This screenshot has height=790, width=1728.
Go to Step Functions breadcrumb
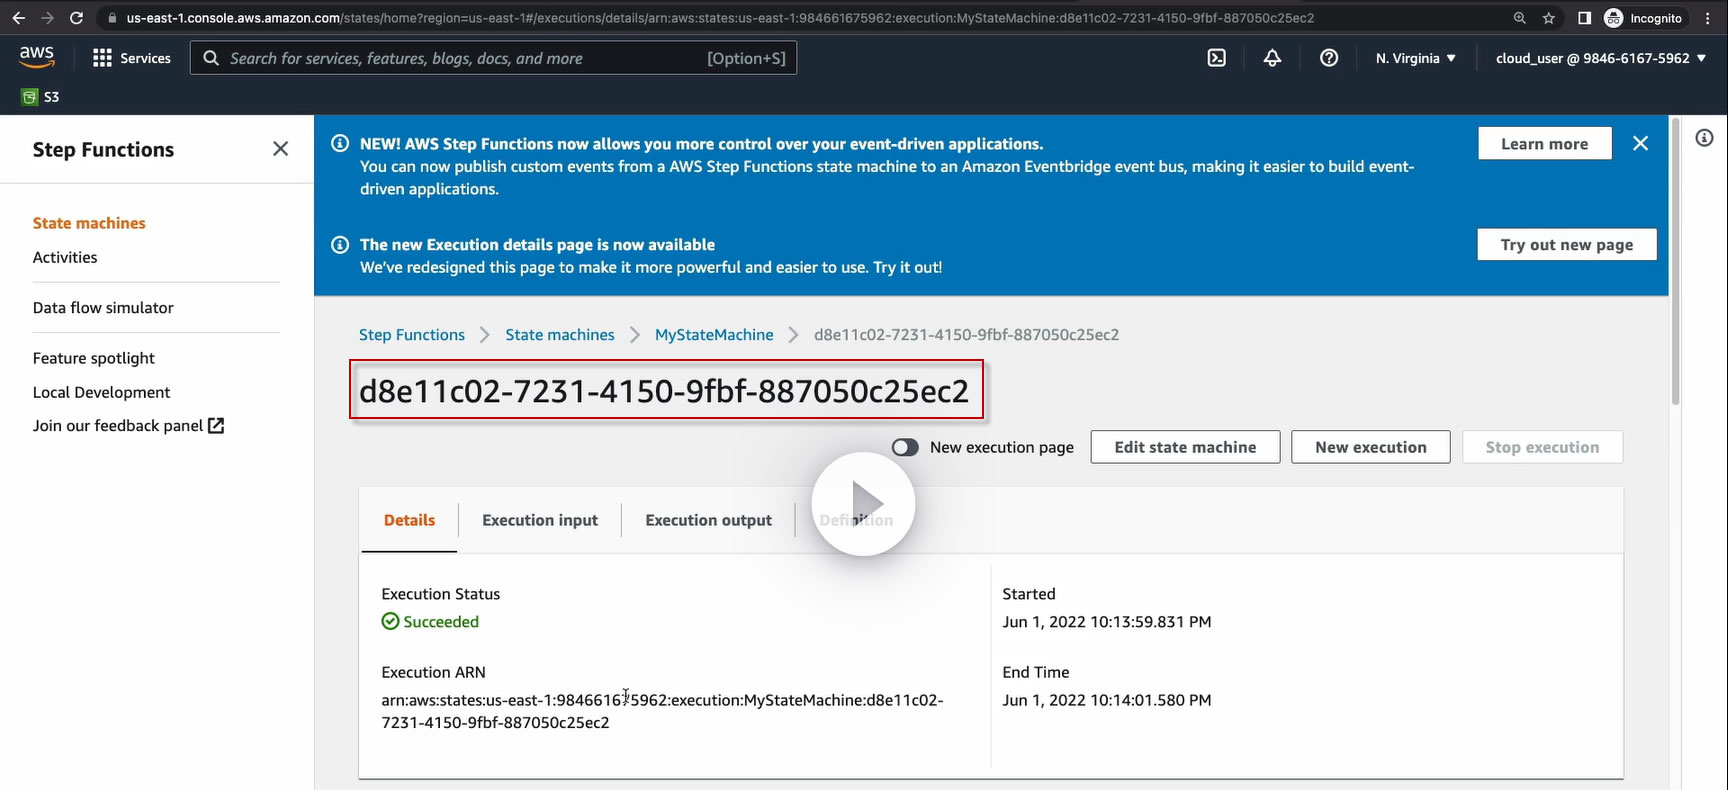pos(412,335)
